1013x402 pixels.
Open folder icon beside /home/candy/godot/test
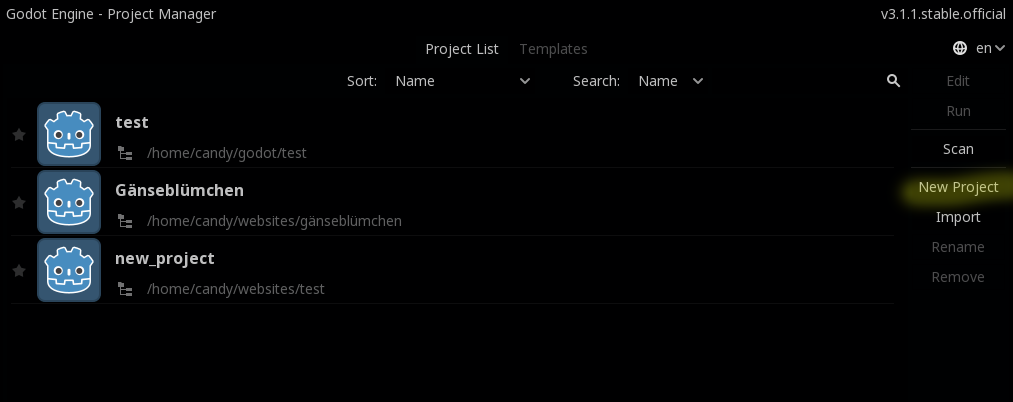pyautogui.click(x=126, y=153)
